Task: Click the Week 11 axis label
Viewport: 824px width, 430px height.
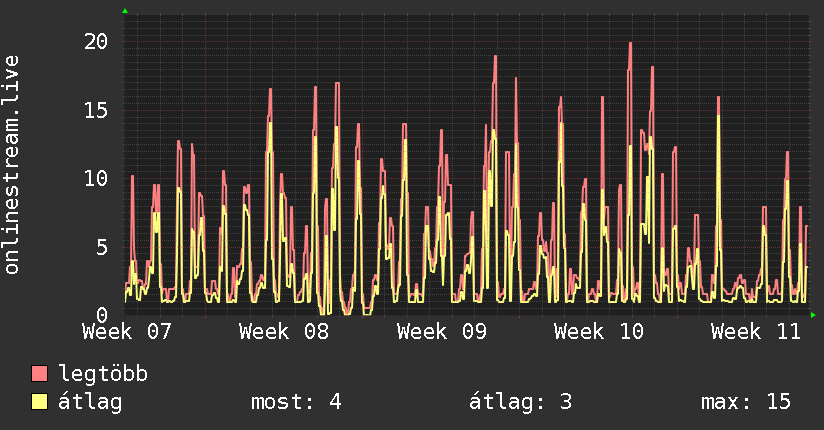Action: click(756, 332)
